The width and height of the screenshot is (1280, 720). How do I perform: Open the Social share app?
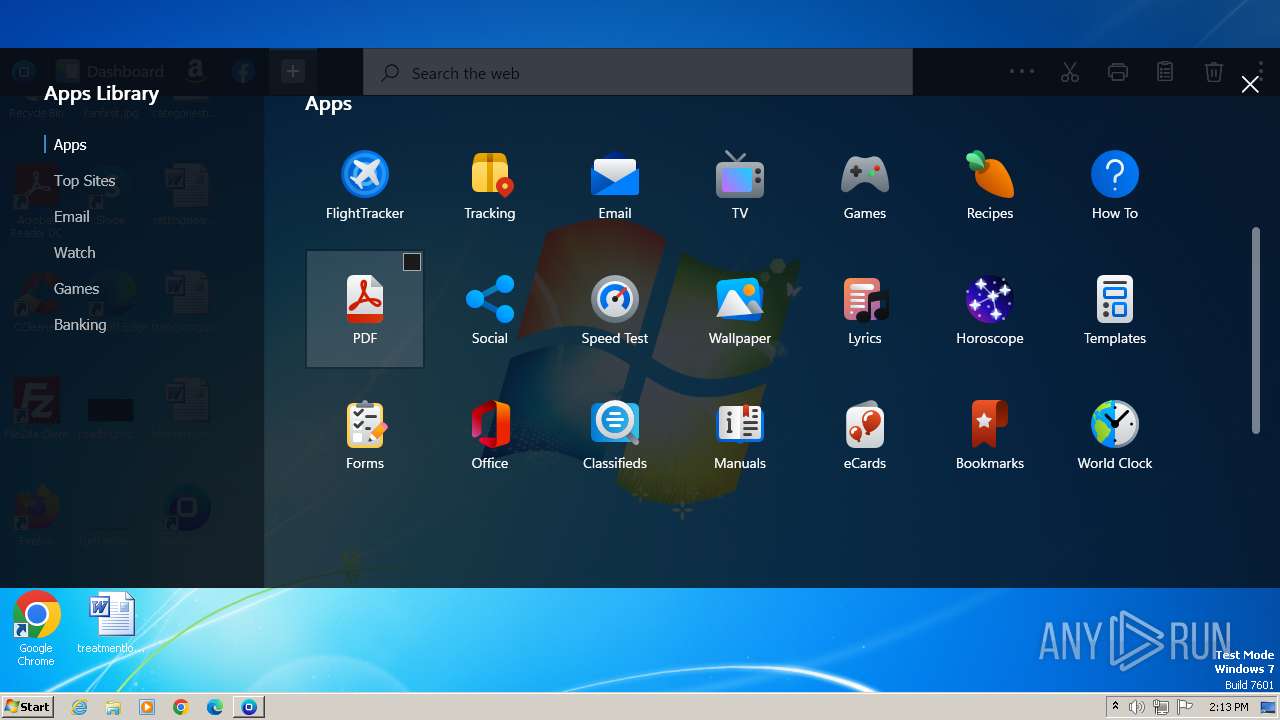(490, 310)
